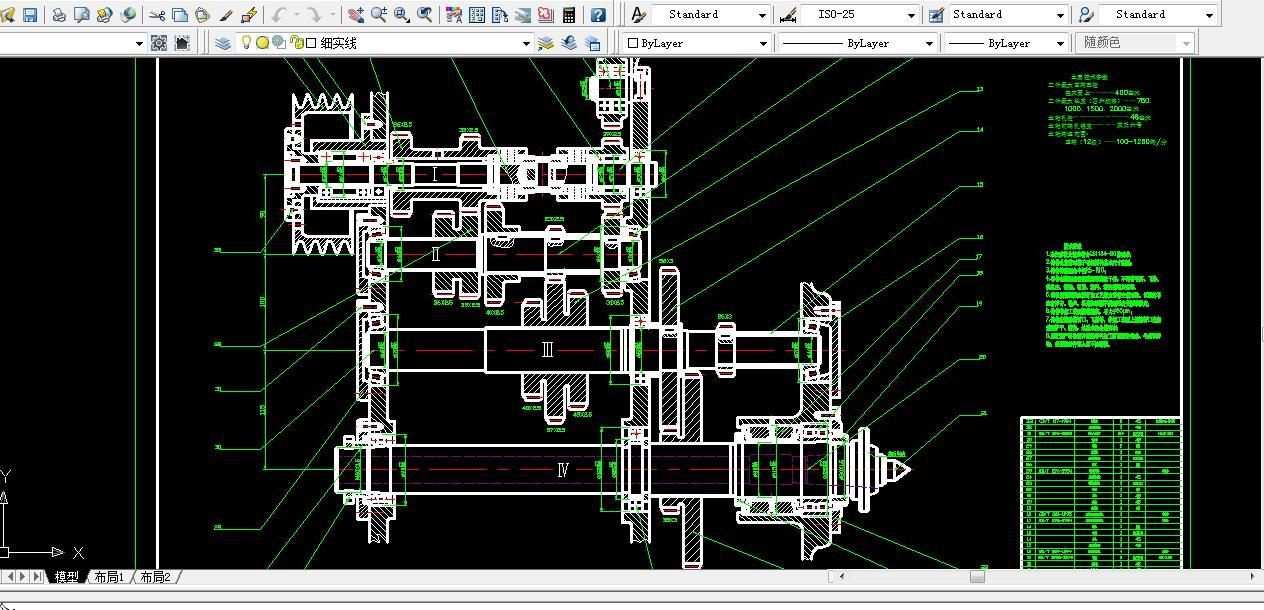Switch to the 布局2 layout tab
This screenshot has width=1264, height=610.
click(155, 577)
